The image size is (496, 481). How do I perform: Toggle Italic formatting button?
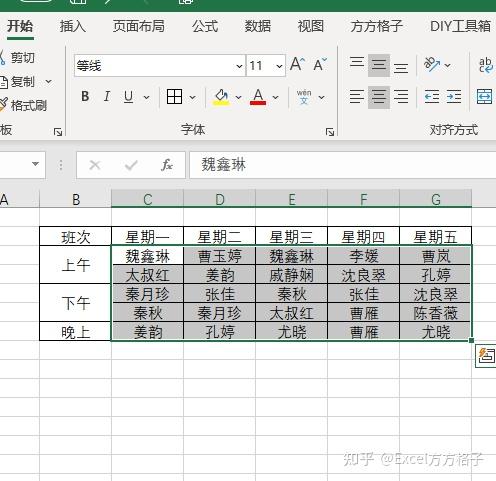(107, 97)
